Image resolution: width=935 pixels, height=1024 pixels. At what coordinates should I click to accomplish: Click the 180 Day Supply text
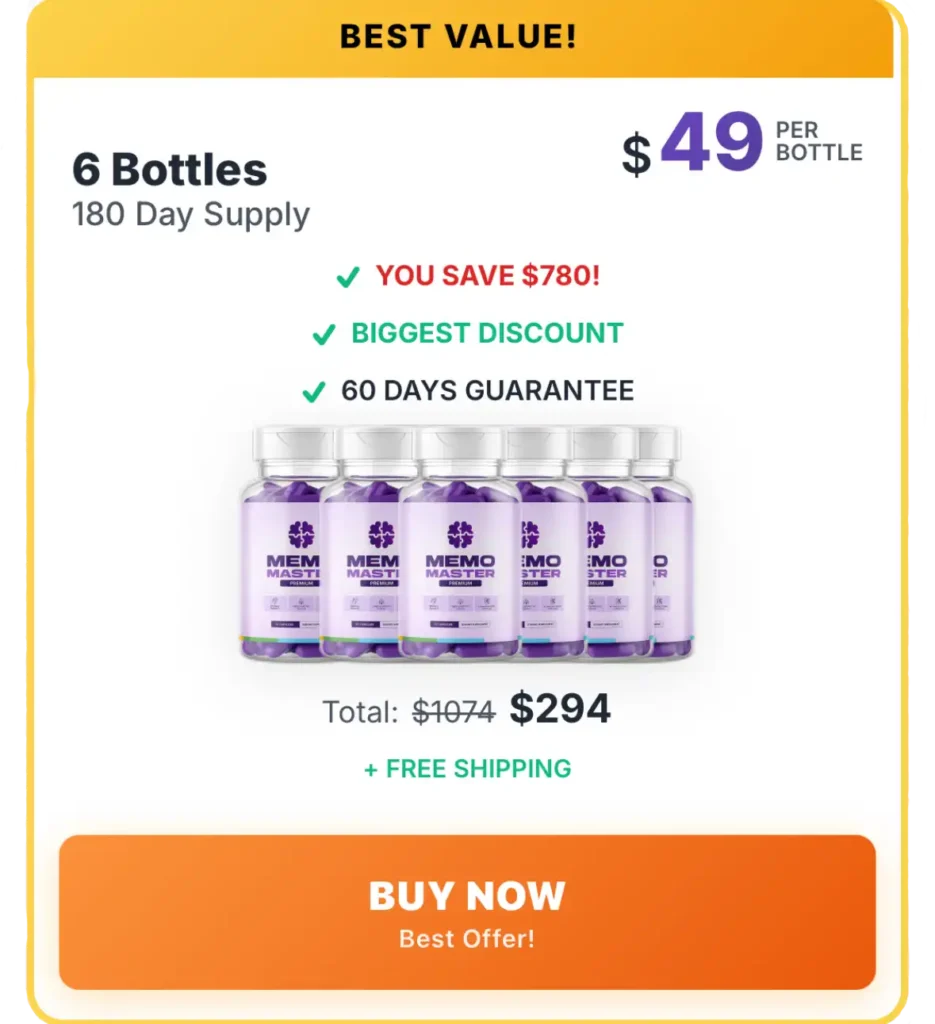[191, 215]
